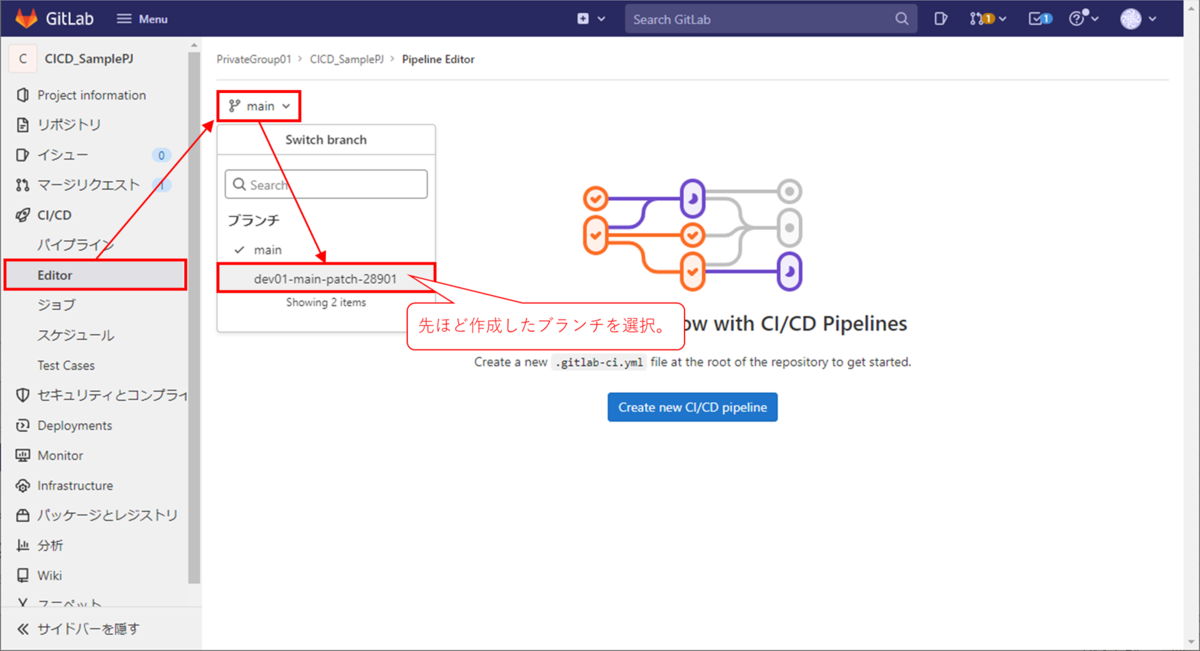The width and height of the screenshot is (1200, 651).
Task: Click the Monitor screen icon
Action: click(x=23, y=455)
